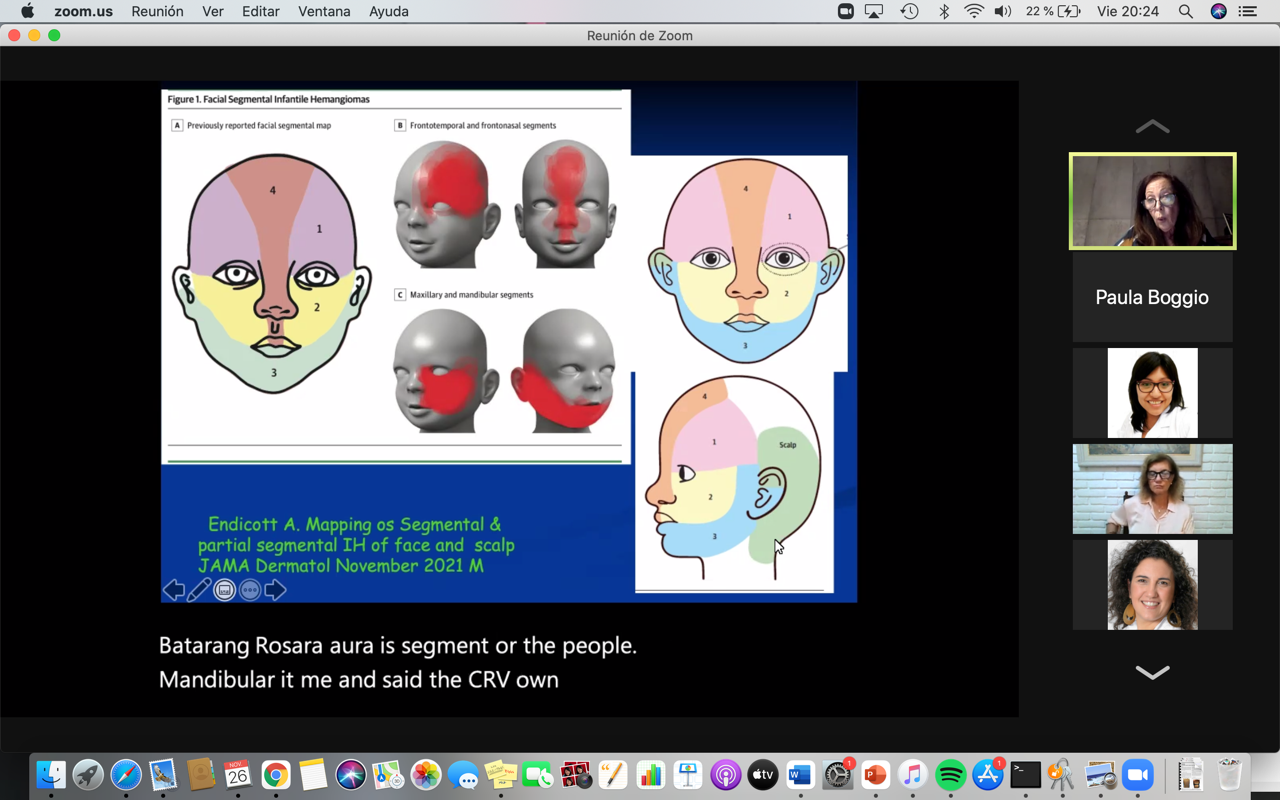Select the pen annotation tool on slide

coord(199,590)
